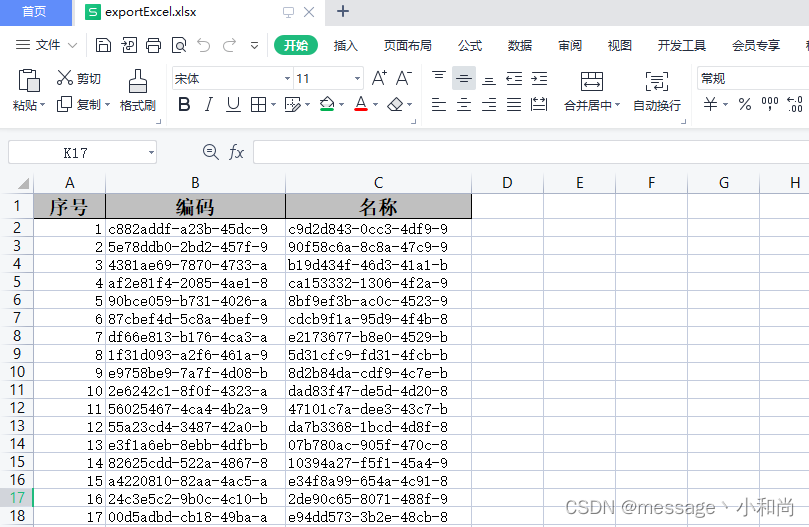Image resolution: width=809 pixels, height=527 pixels.
Task: Switch to the 审阅 tab
Action: [570, 45]
